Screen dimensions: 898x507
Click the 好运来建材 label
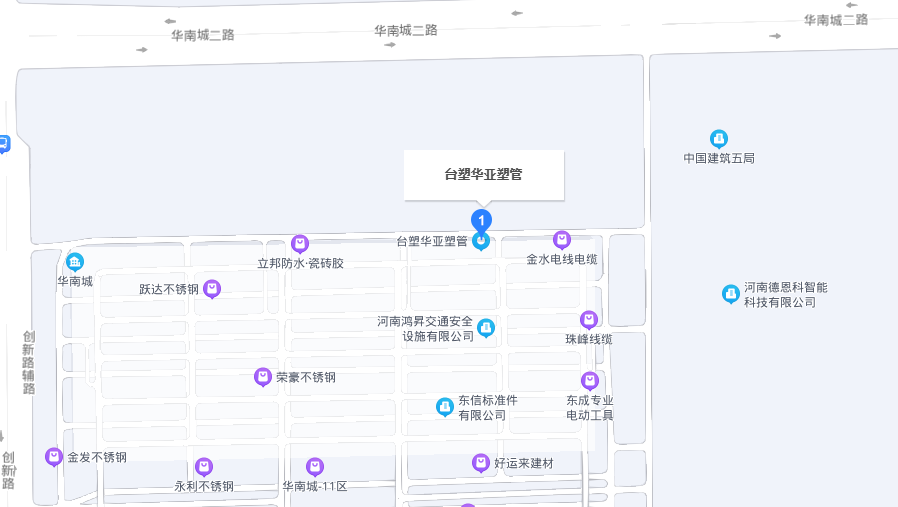click(523, 463)
